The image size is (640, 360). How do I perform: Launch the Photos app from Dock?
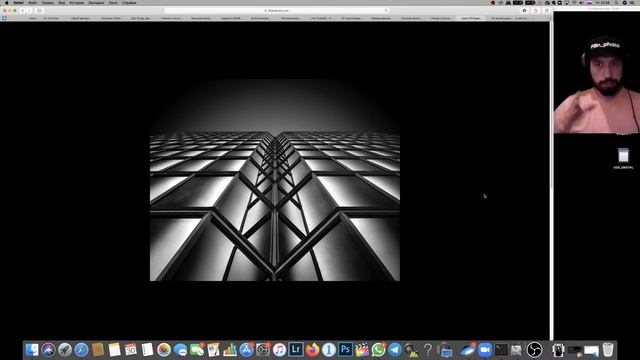[x=164, y=350]
